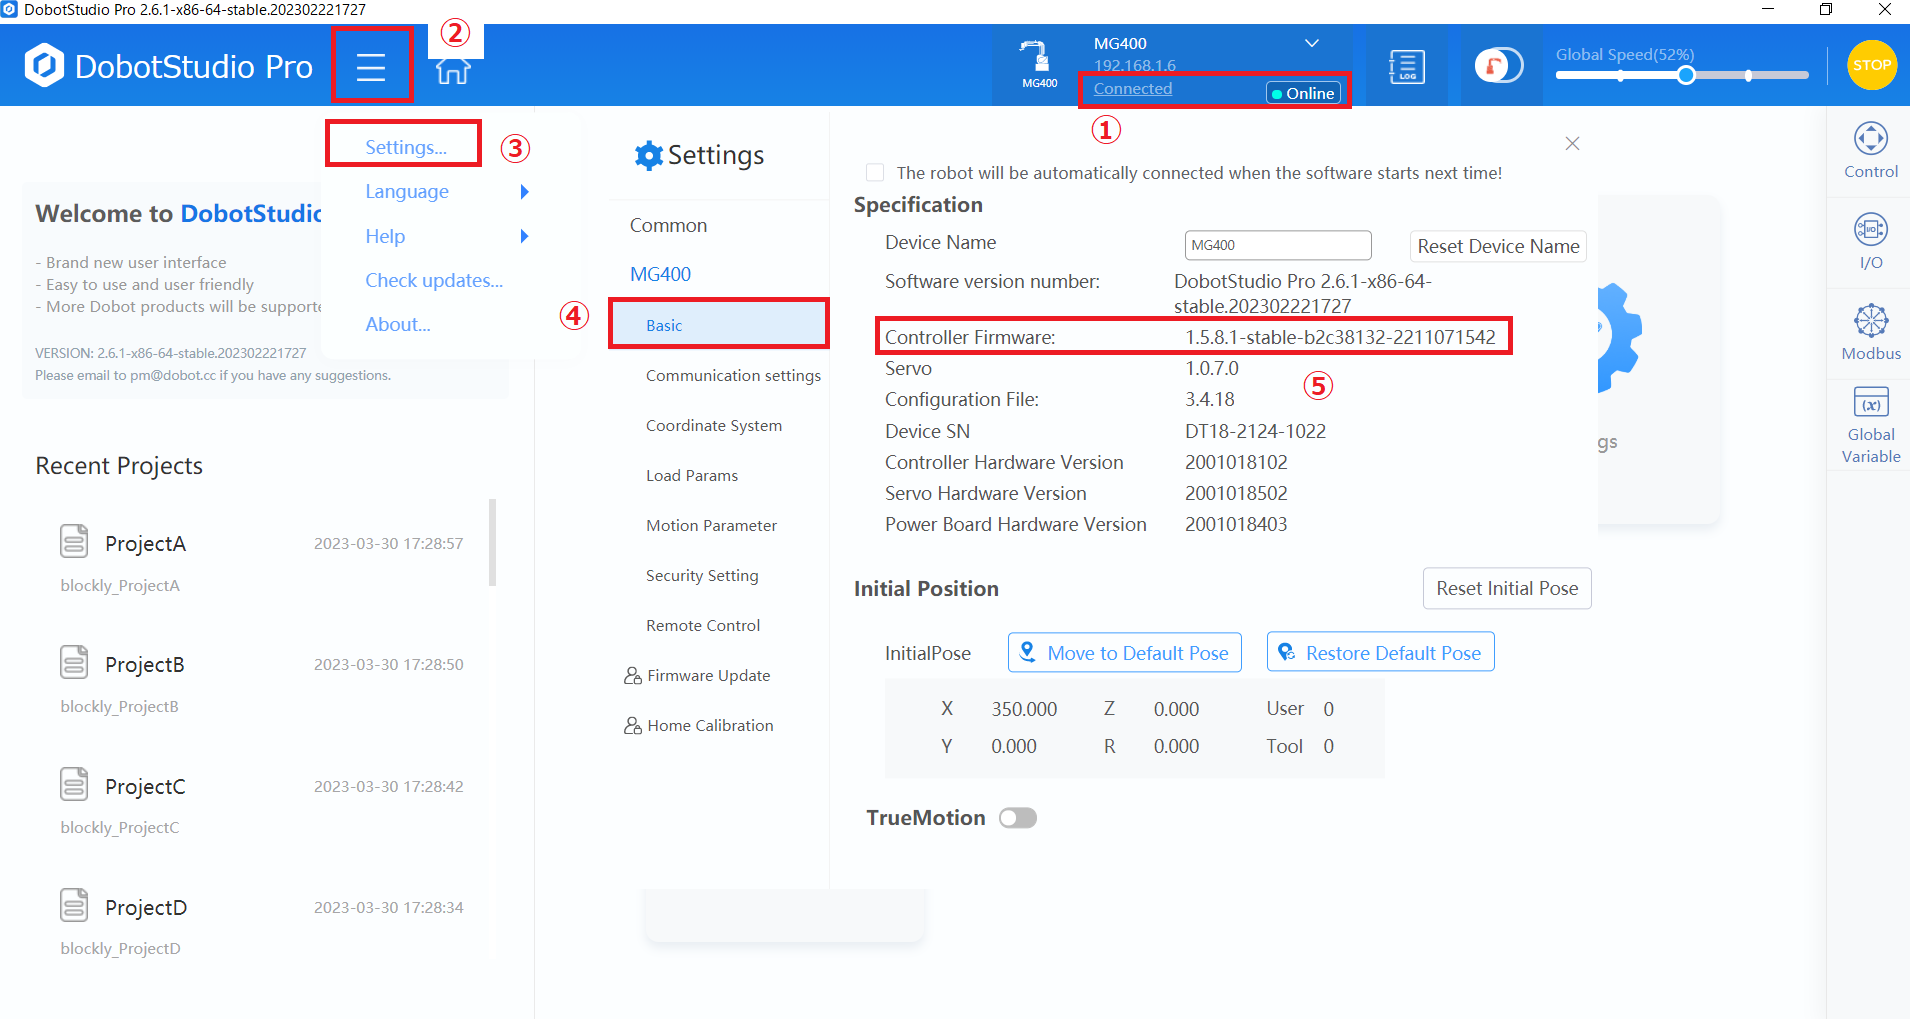Select Communication settings in the sidebar

coord(732,375)
